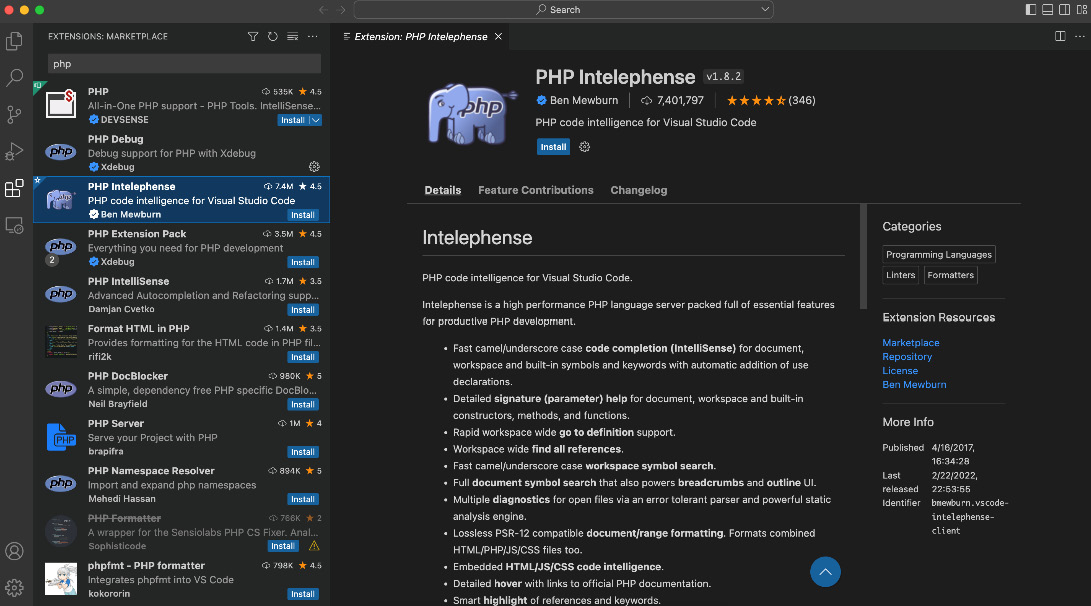Image resolution: width=1091 pixels, height=606 pixels.
Task: Open the command center search dropdown chevron
Action: point(765,10)
